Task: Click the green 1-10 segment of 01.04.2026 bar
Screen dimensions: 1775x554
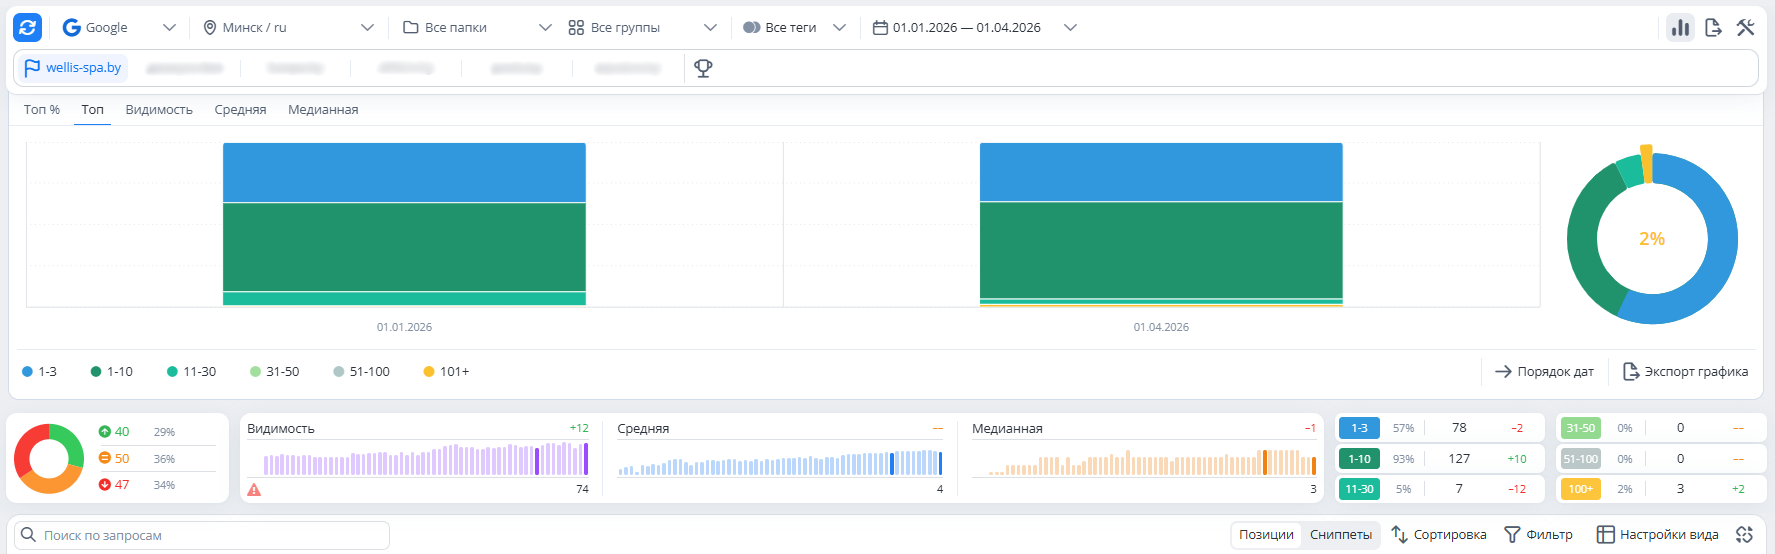Action: pyautogui.click(x=1161, y=250)
